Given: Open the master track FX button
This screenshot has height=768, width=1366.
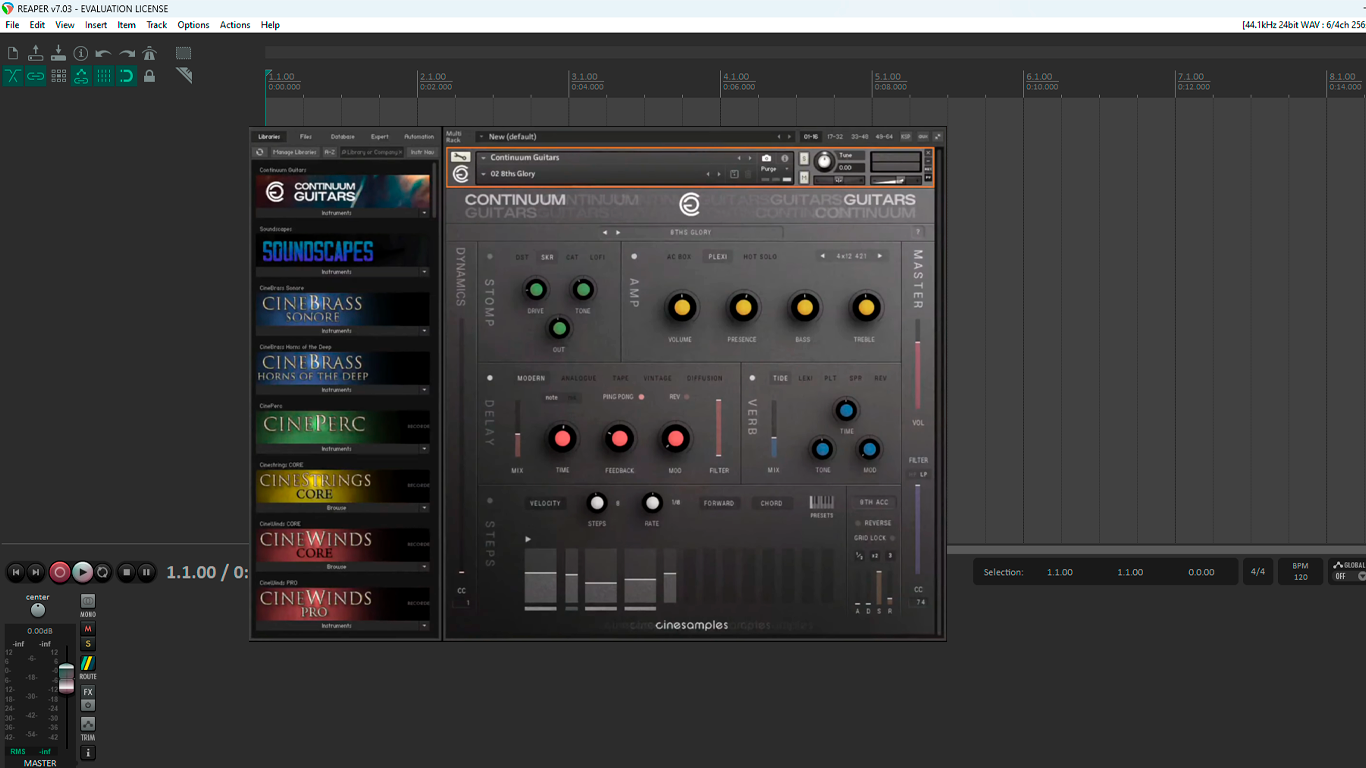Looking at the screenshot, I should tap(88, 692).
